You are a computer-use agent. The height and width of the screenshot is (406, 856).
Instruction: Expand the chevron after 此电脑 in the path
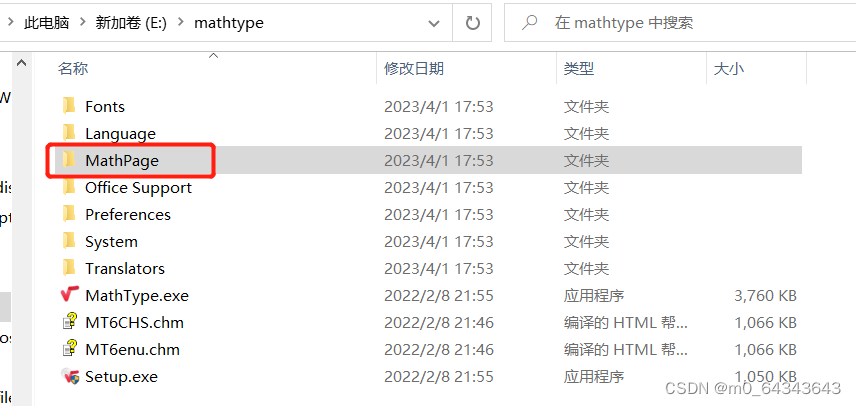(x=82, y=23)
